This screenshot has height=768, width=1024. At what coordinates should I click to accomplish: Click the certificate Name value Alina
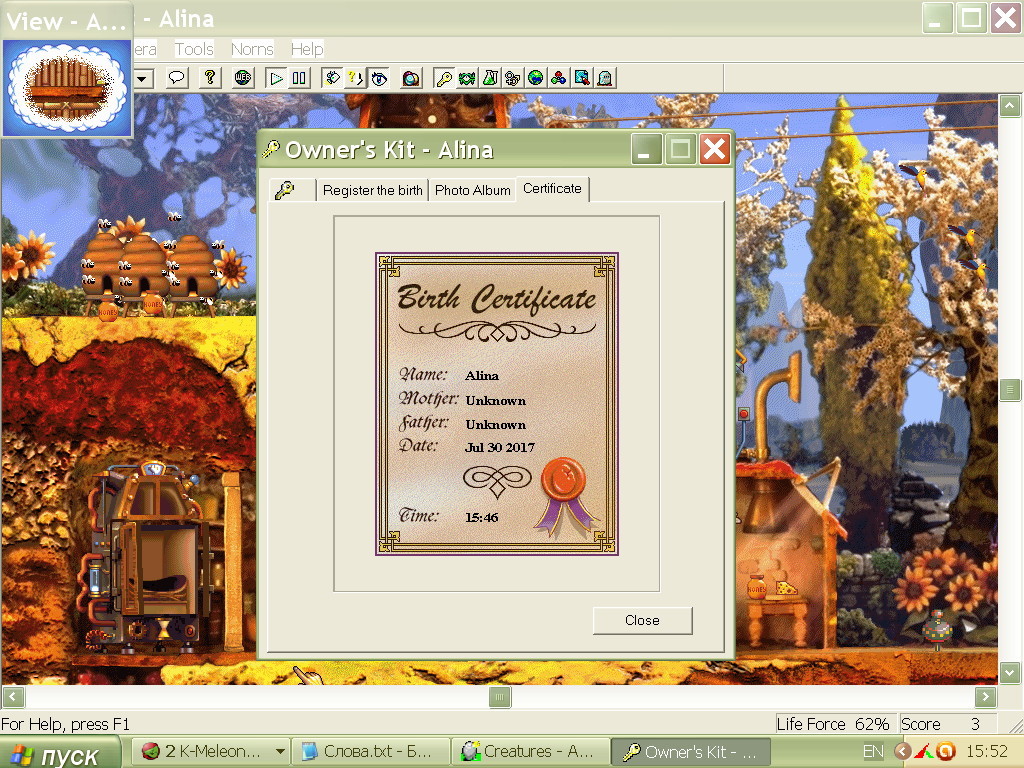pyautogui.click(x=482, y=376)
